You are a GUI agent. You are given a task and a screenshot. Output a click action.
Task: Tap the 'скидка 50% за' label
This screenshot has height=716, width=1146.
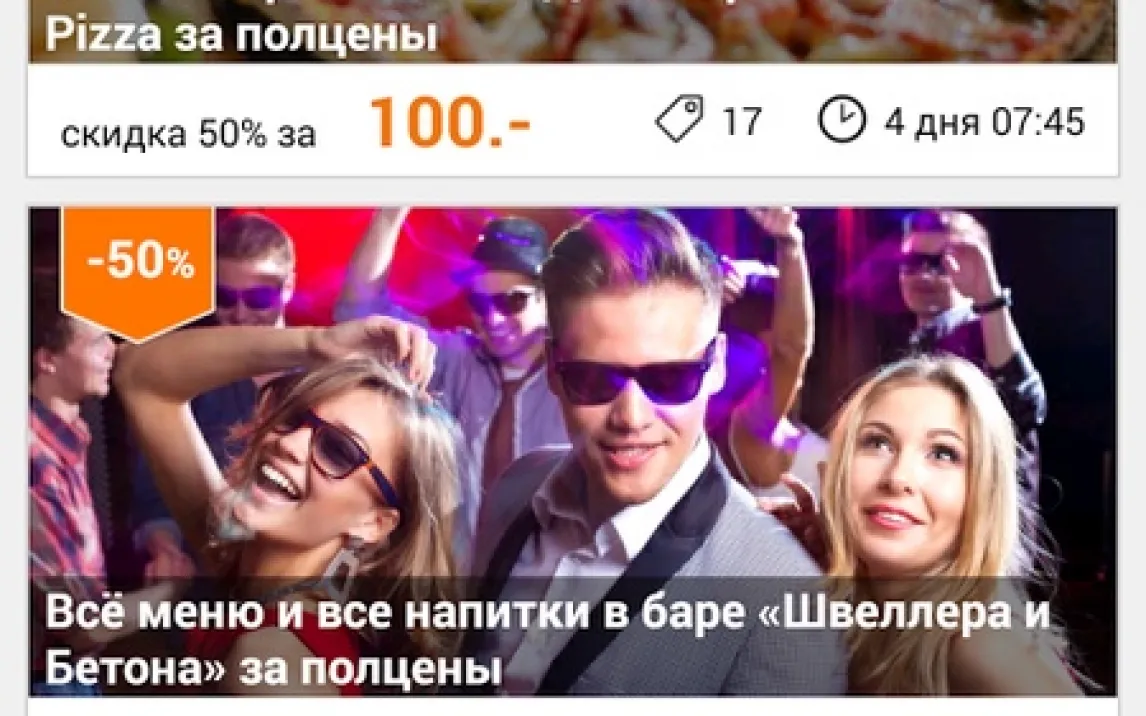pyautogui.click(x=188, y=134)
